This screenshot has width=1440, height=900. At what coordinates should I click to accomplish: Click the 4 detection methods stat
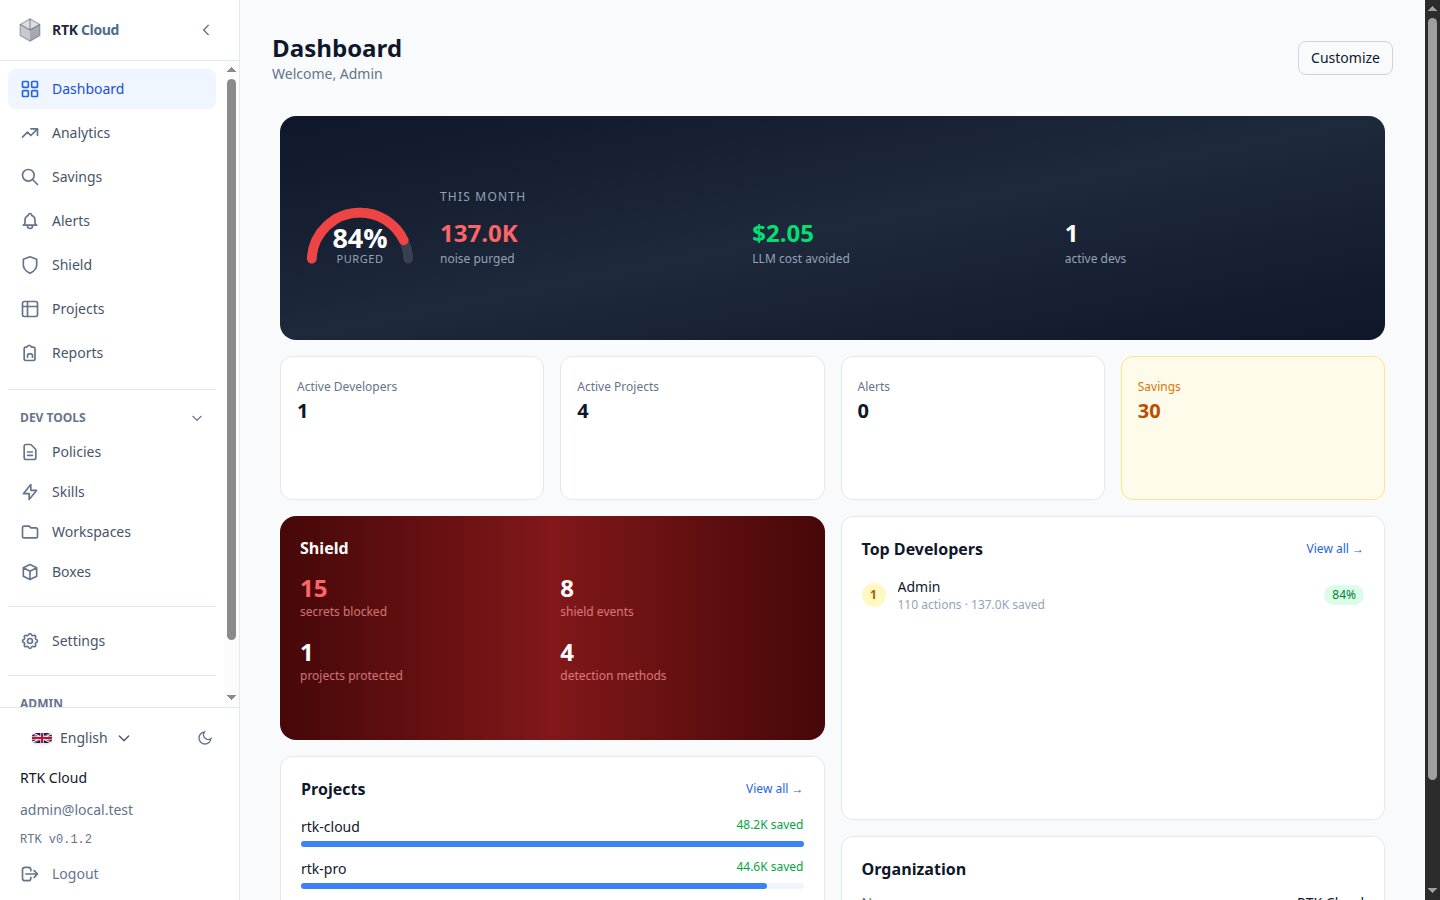point(613,662)
